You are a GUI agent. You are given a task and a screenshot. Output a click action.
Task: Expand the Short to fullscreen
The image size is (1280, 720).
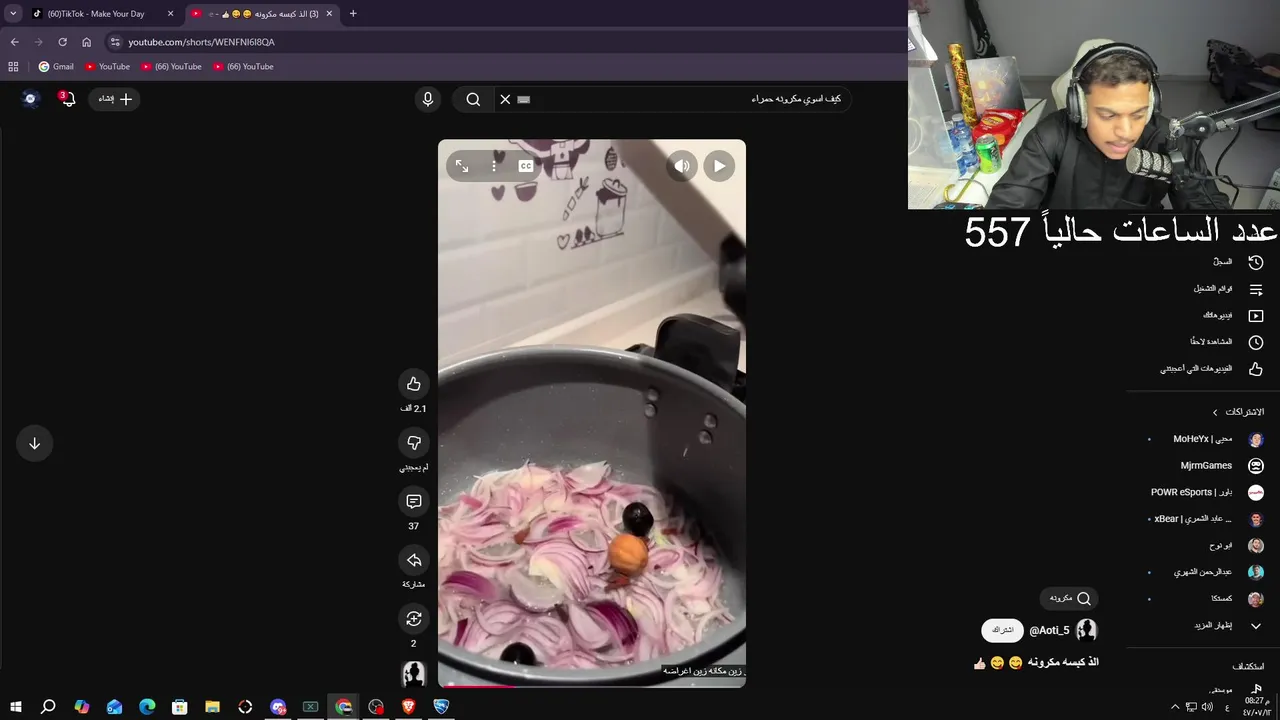pos(462,166)
